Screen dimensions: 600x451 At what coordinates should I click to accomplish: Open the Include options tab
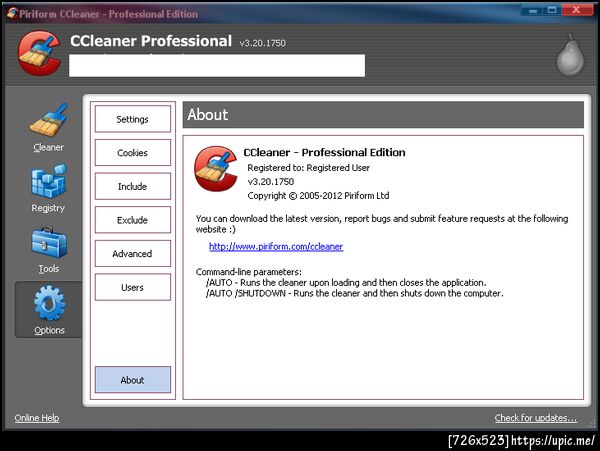pyautogui.click(x=133, y=186)
